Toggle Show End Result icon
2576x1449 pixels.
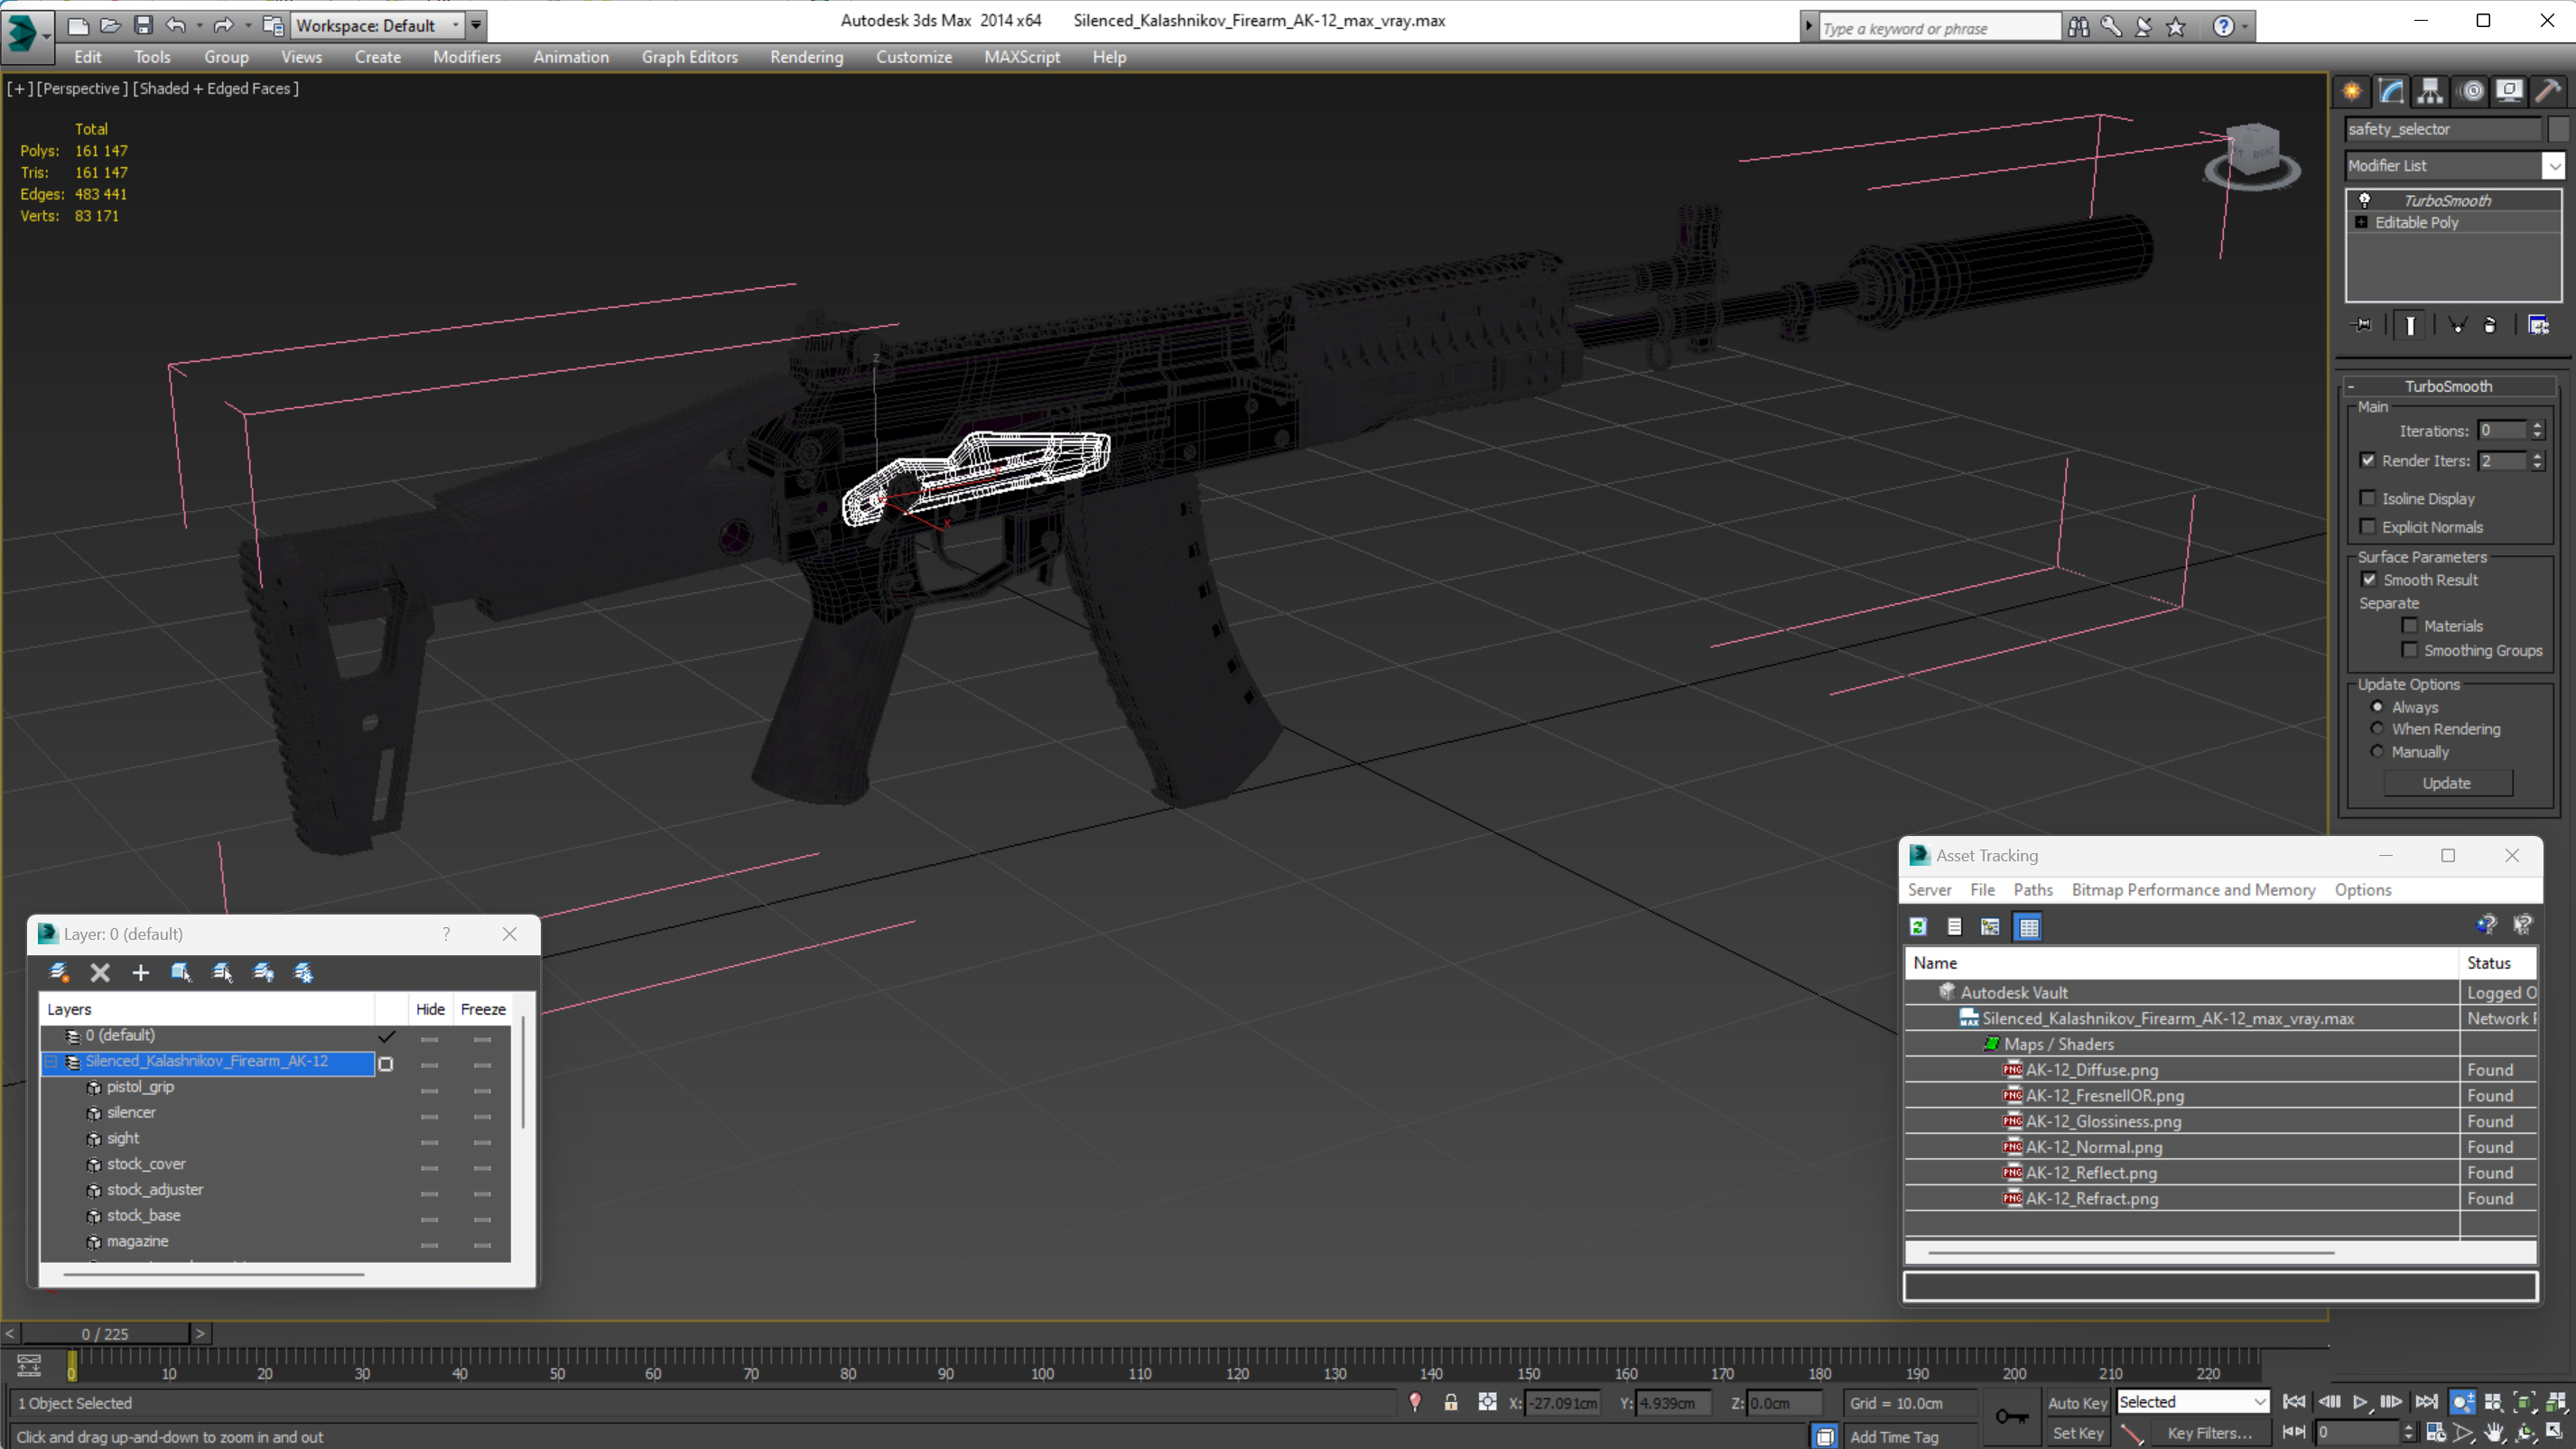click(2410, 325)
